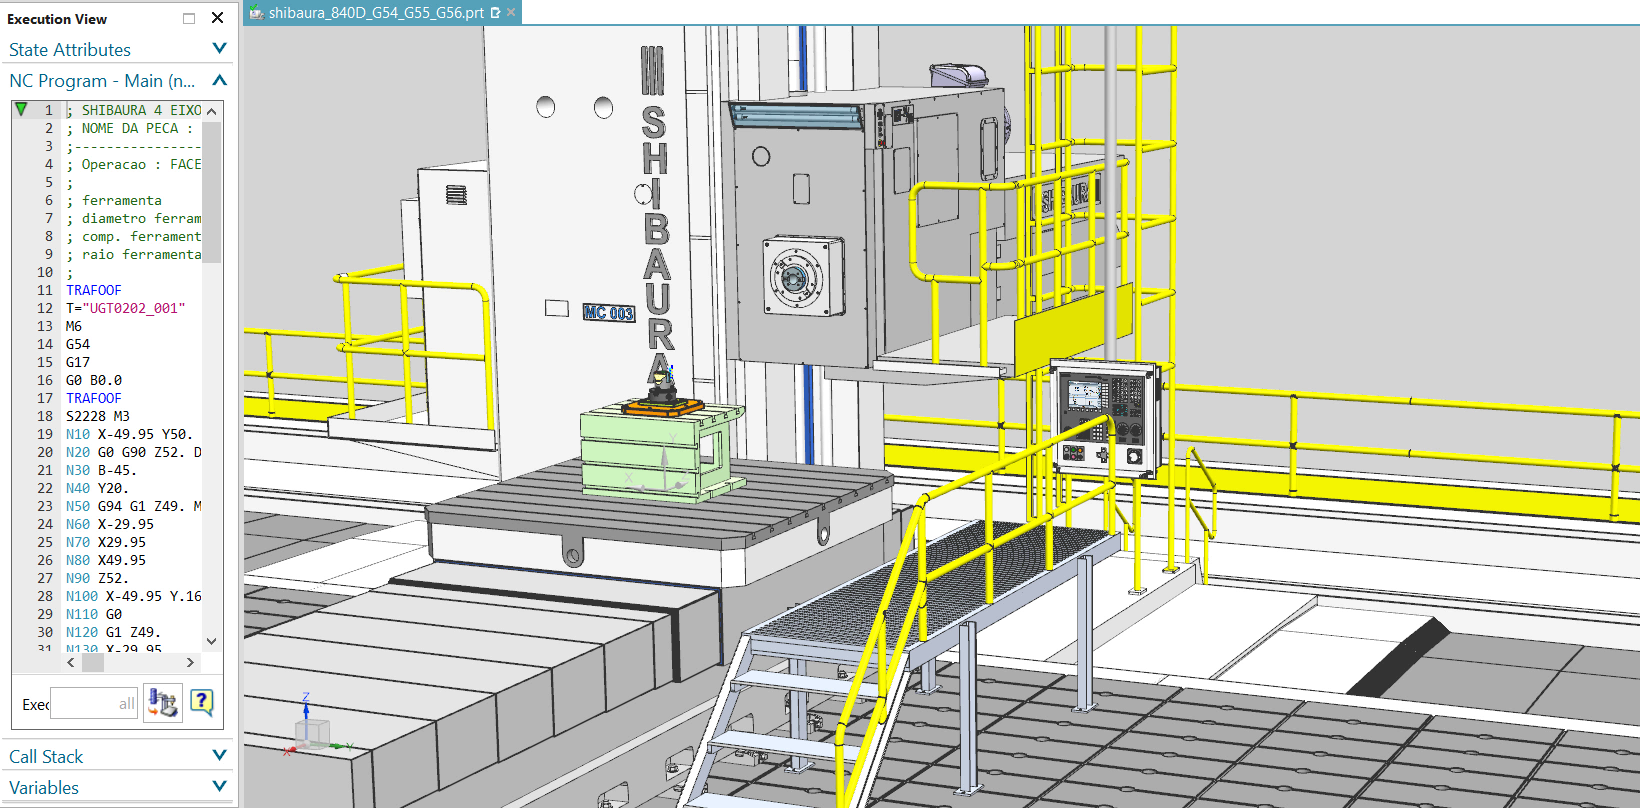Undock the shibaura_840D part tab
1640x808 pixels.
pos(495,13)
